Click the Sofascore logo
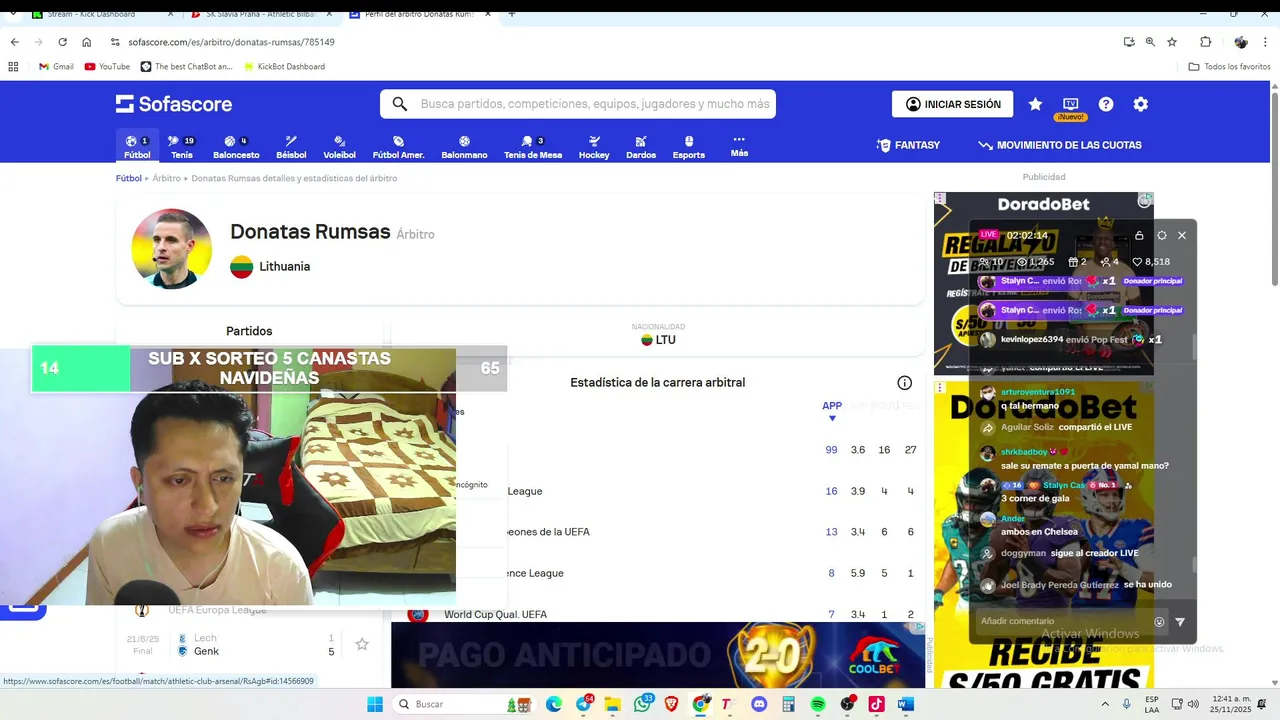The width and height of the screenshot is (1280, 720). (x=174, y=104)
